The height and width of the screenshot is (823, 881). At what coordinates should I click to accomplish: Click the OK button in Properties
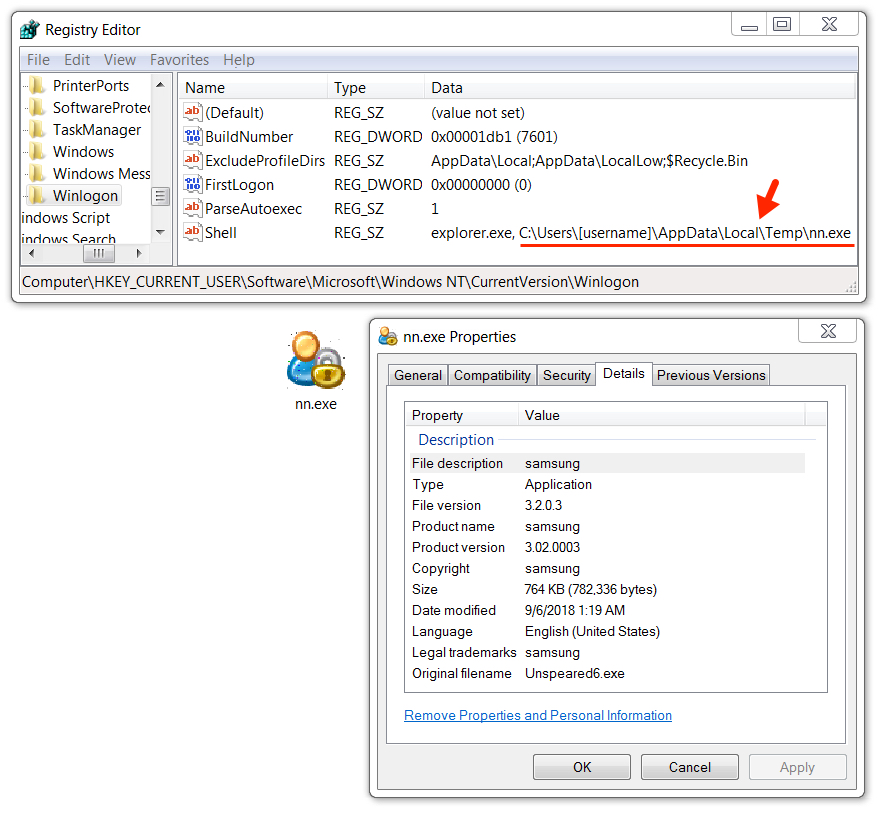point(582,767)
